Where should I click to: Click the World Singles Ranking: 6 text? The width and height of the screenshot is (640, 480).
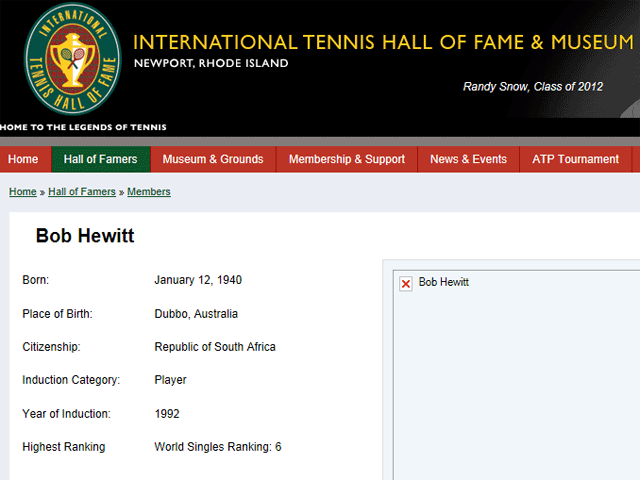point(218,447)
